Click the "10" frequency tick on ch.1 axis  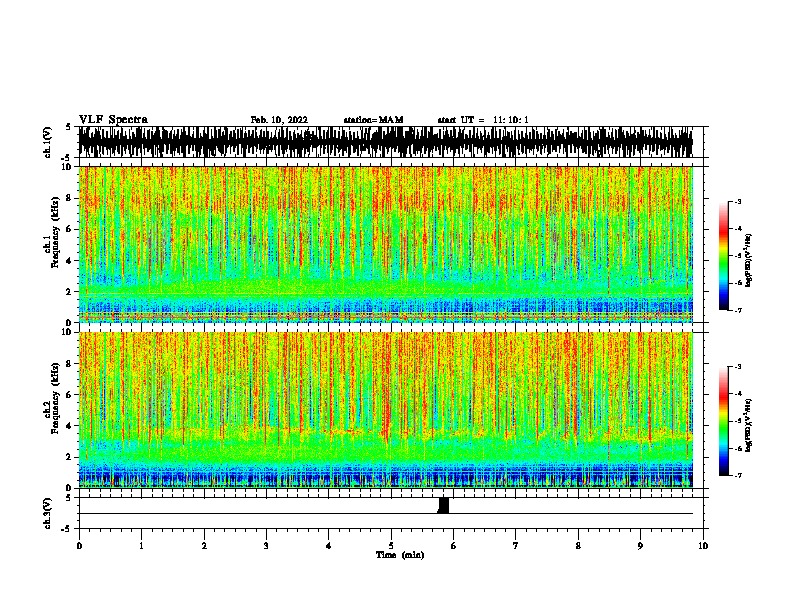pyautogui.click(x=67, y=167)
